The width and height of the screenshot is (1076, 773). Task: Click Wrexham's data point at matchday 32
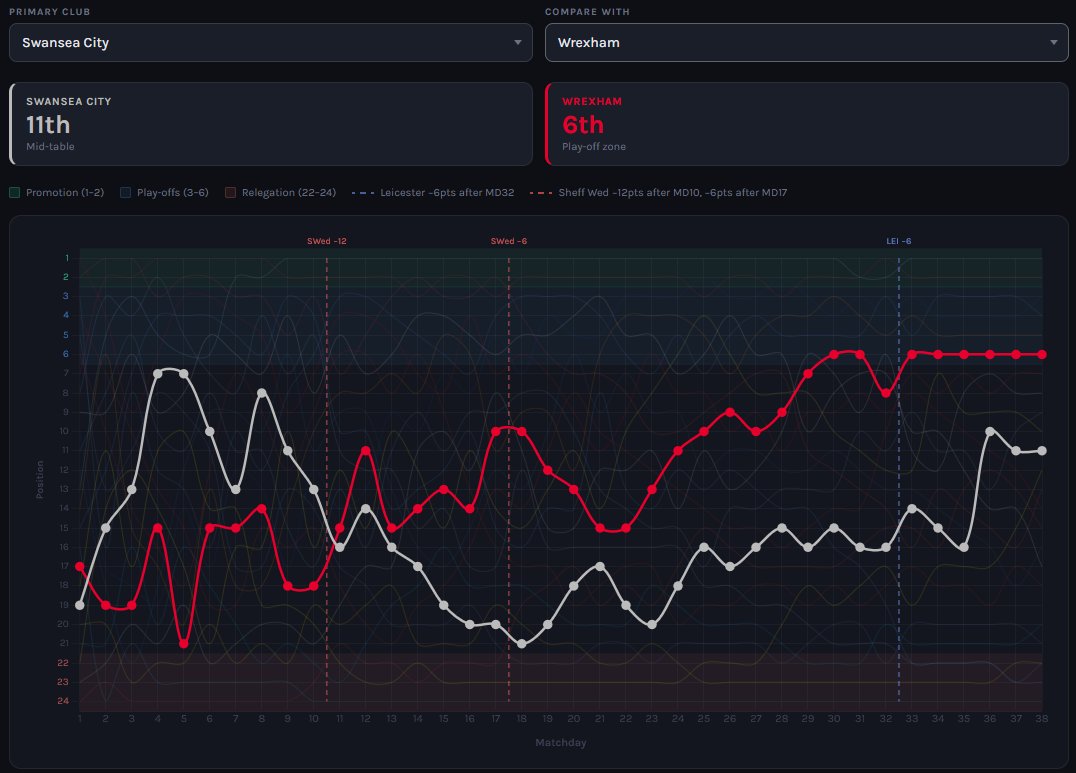click(886, 393)
